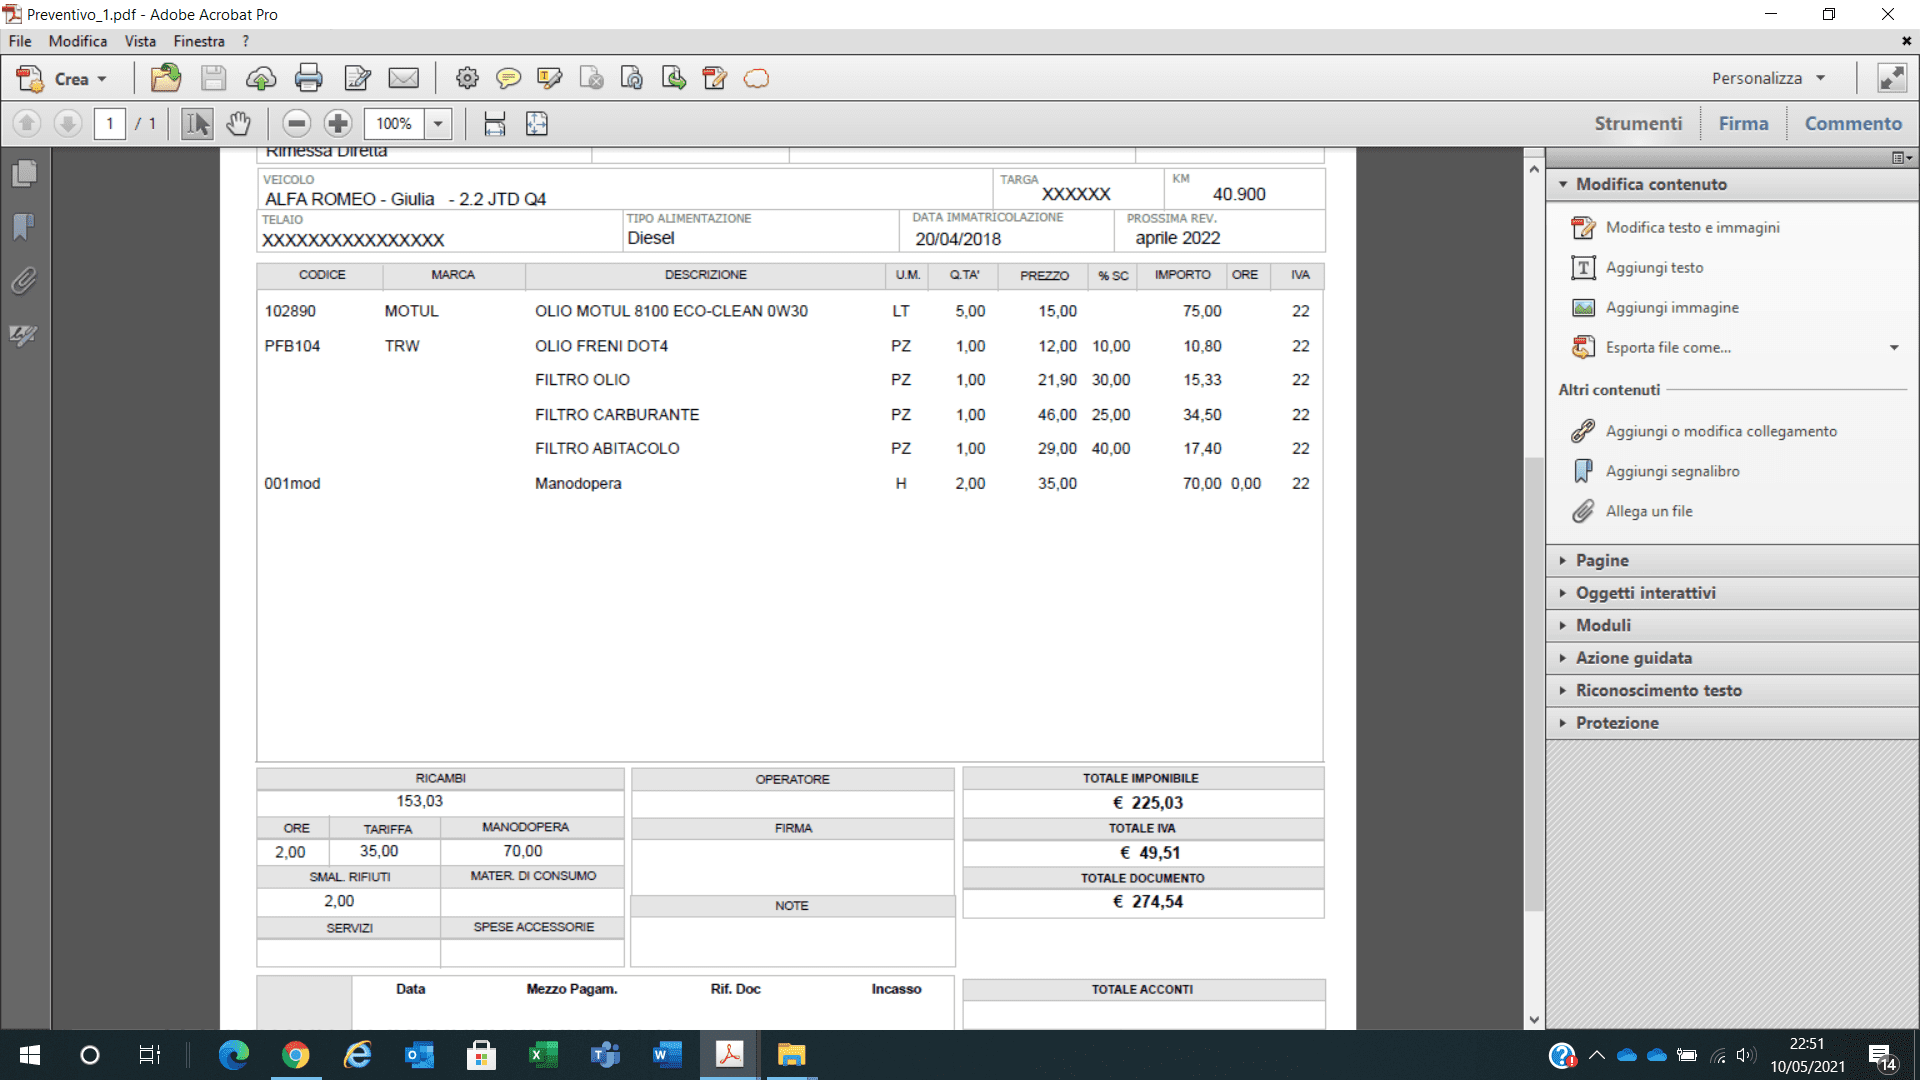Zoom out with minus button
Screen dimensions: 1920x1080
(x=296, y=124)
